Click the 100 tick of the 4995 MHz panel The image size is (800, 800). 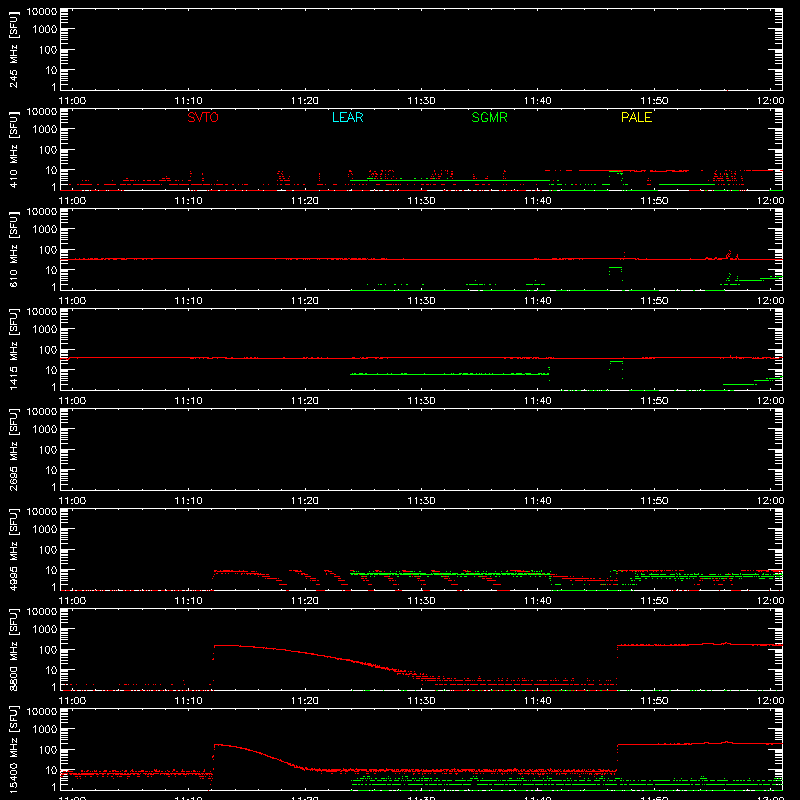[48, 550]
